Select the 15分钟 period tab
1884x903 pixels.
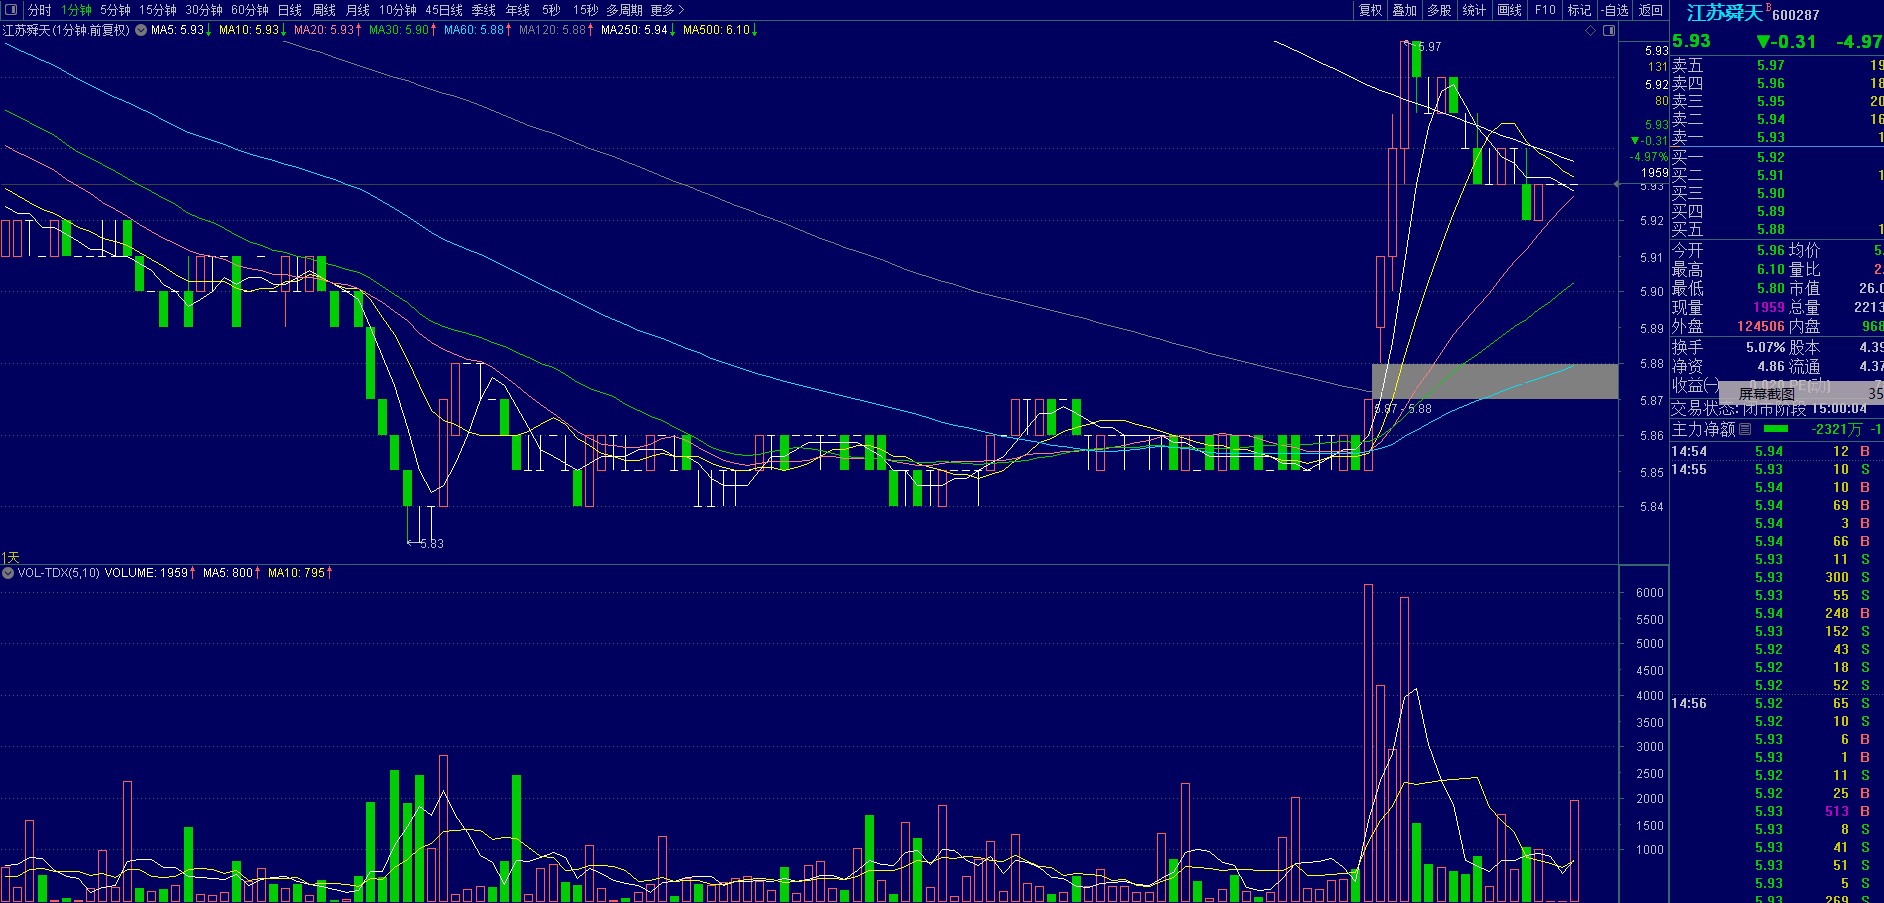[158, 10]
